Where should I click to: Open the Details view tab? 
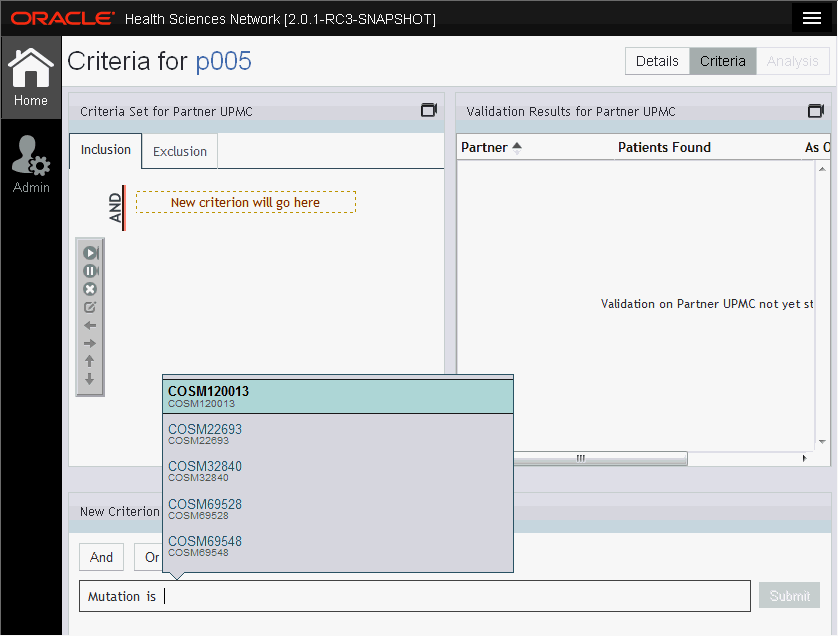[x=657, y=61]
